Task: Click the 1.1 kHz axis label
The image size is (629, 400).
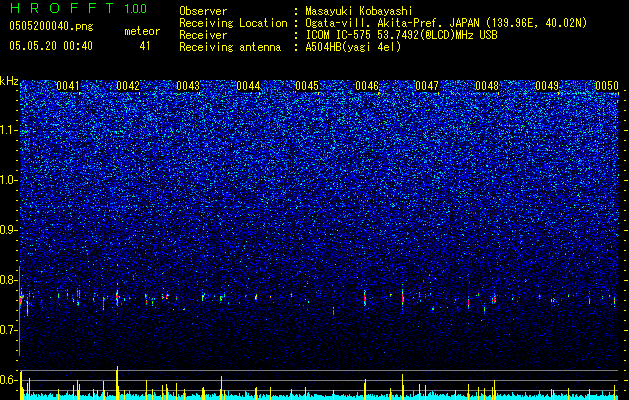Action: pos(9,130)
